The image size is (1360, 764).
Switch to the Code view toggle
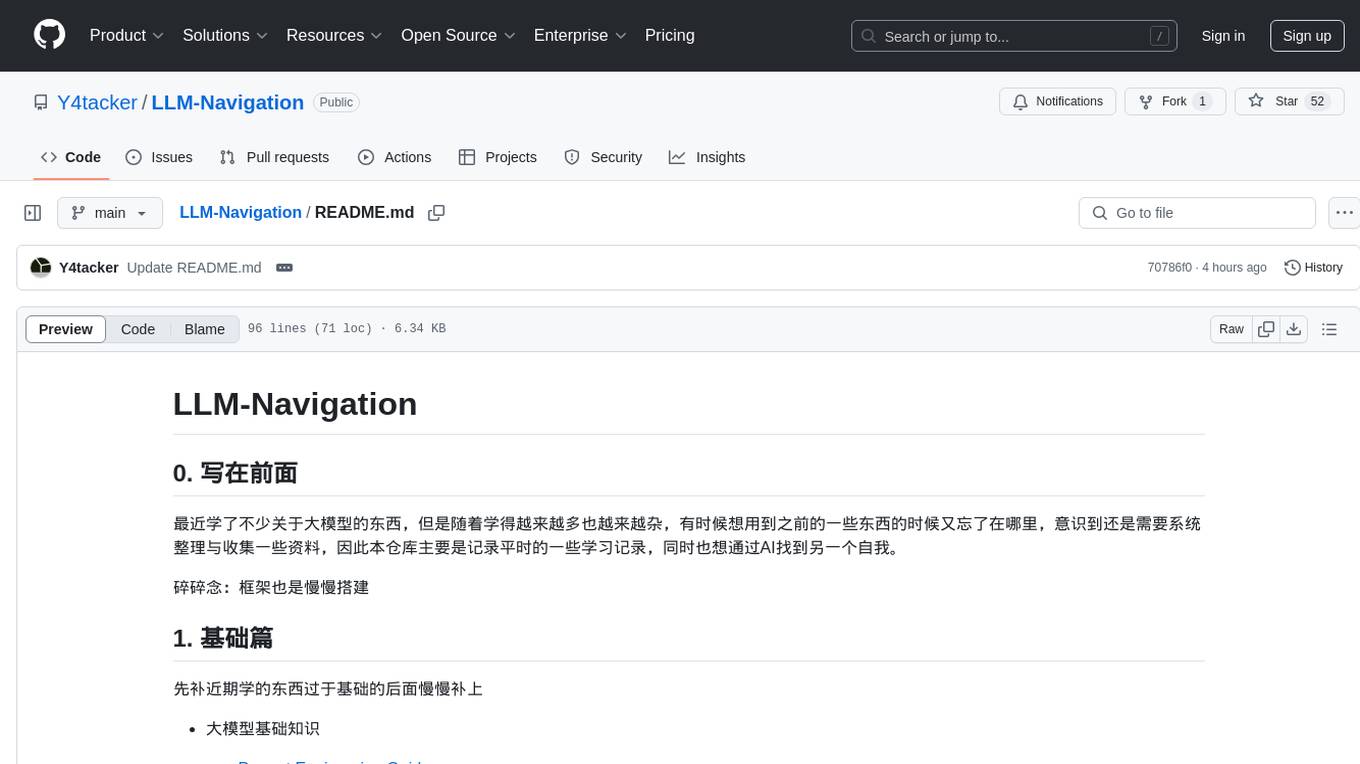click(138, 329)
